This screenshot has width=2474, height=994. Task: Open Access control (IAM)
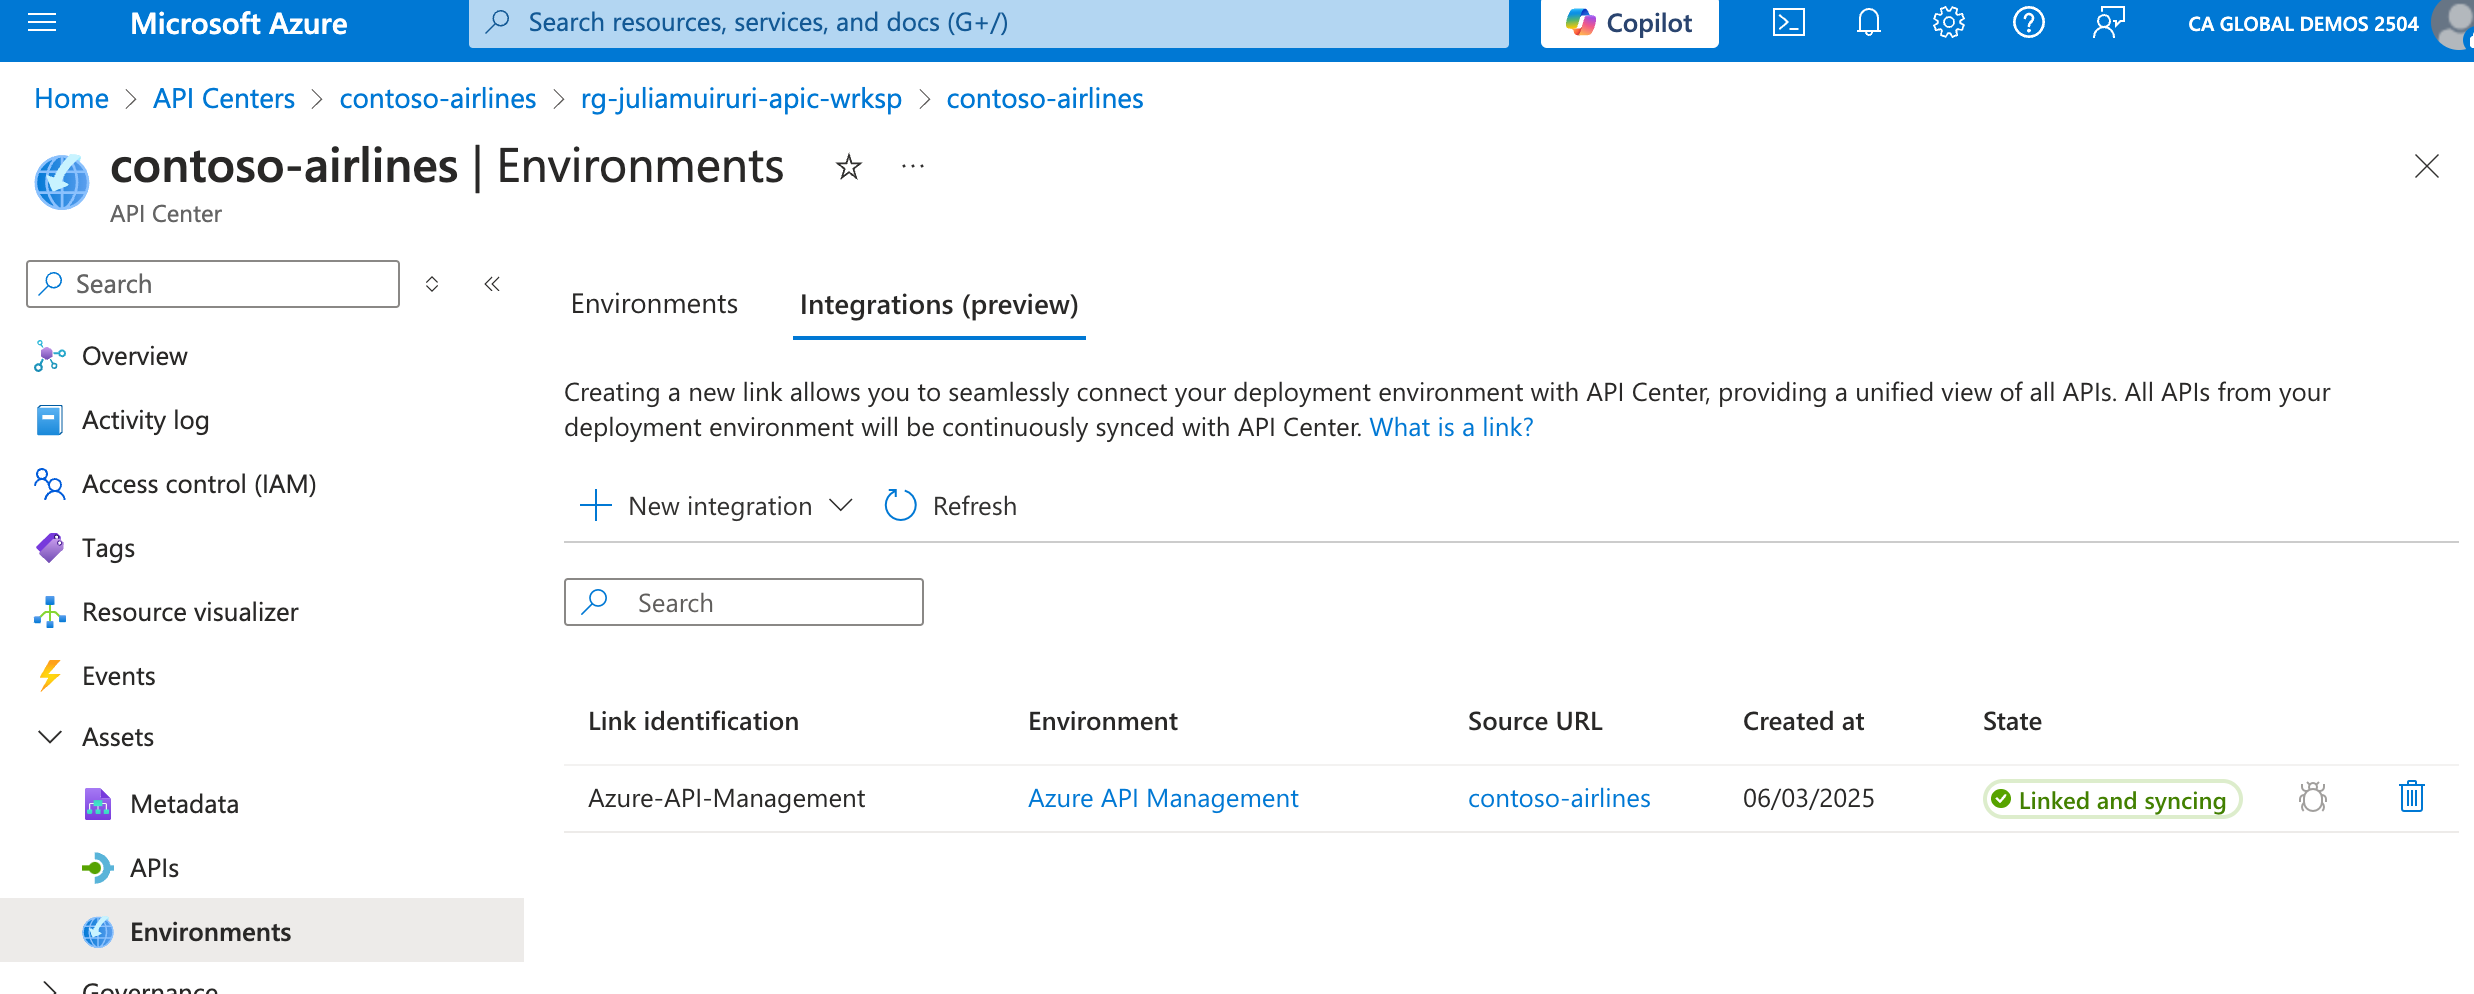(199, 484)
